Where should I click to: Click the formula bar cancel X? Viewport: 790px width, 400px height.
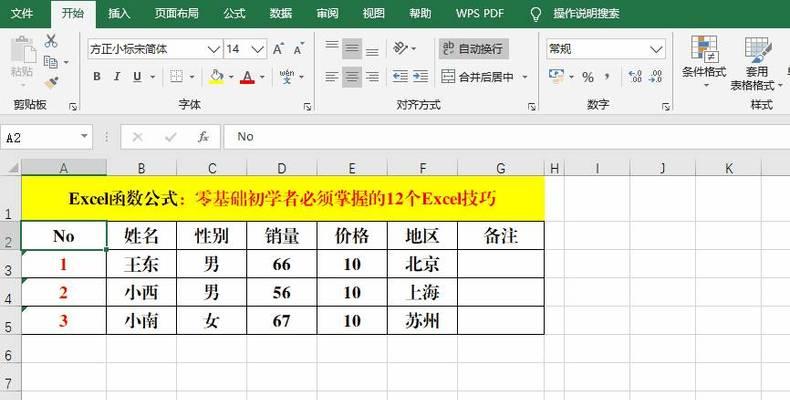pyautogui.click(x=138, y=137)
